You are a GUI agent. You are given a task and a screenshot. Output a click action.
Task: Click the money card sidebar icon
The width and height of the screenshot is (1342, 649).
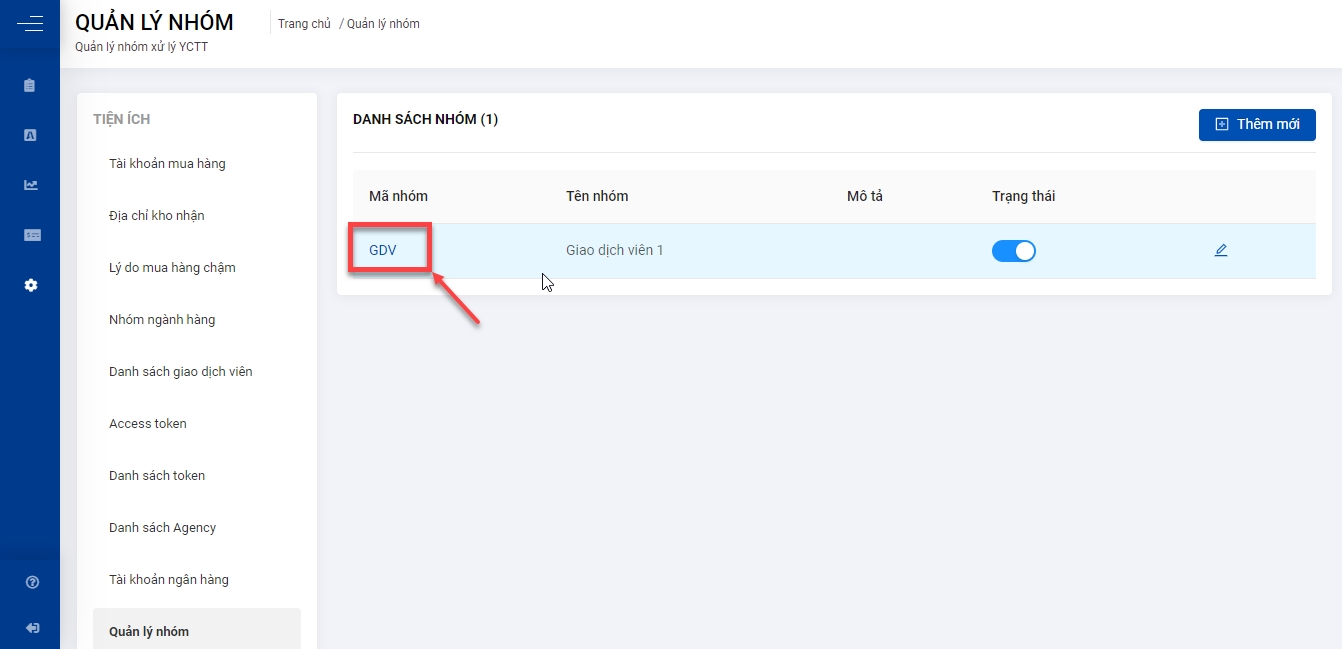pos(31,235)
